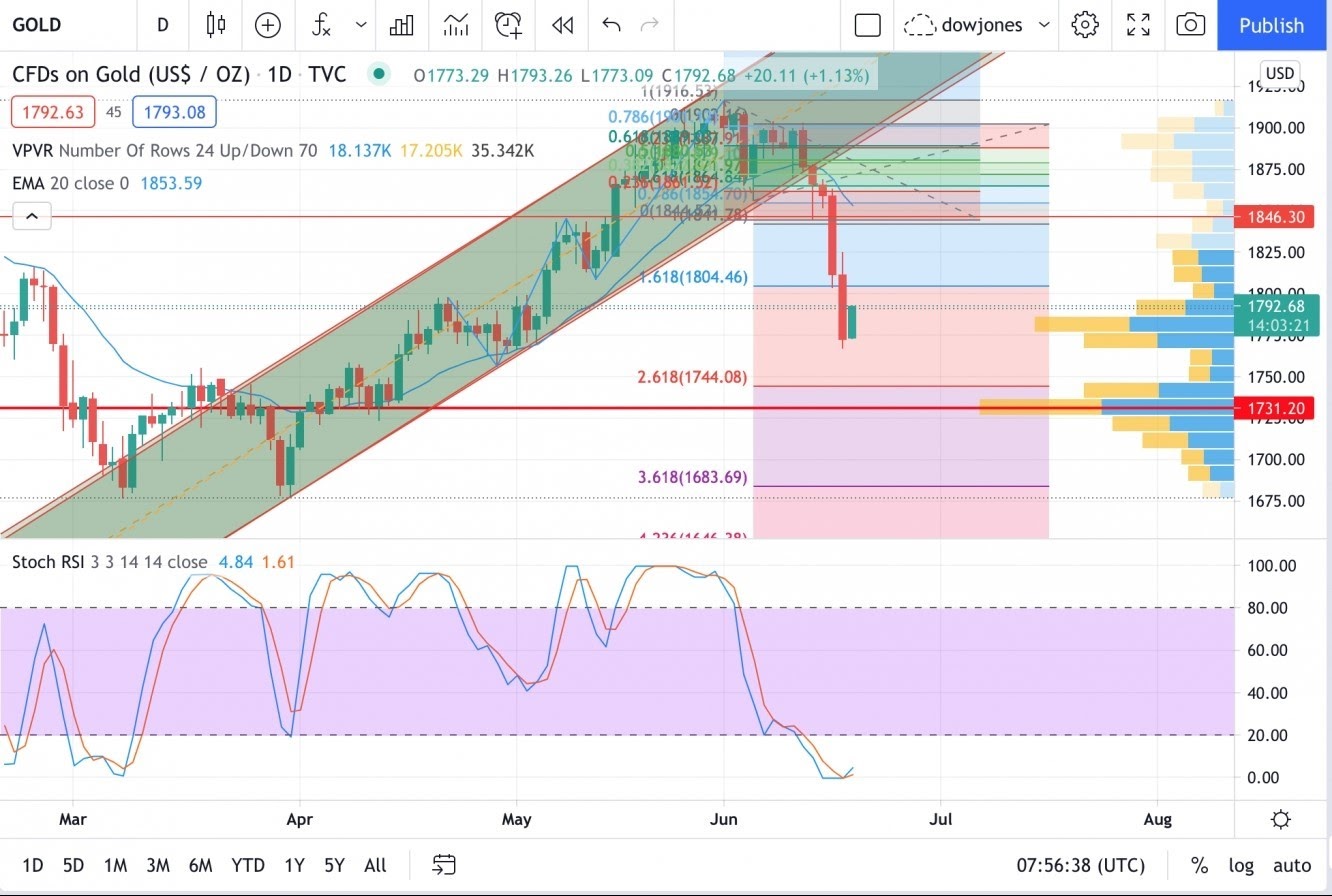Click the red 1792.63 sell price button
Screen dimensions: 1332x896
53,112
